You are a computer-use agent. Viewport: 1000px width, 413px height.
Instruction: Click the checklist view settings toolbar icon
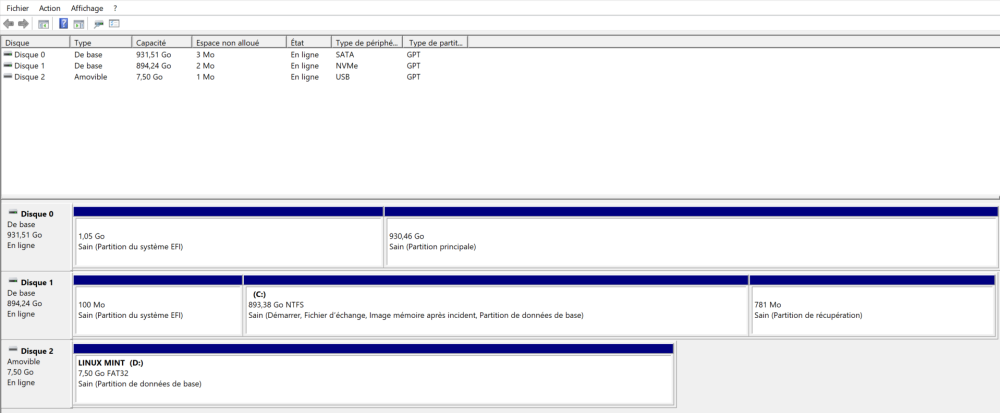coord(114,24)
